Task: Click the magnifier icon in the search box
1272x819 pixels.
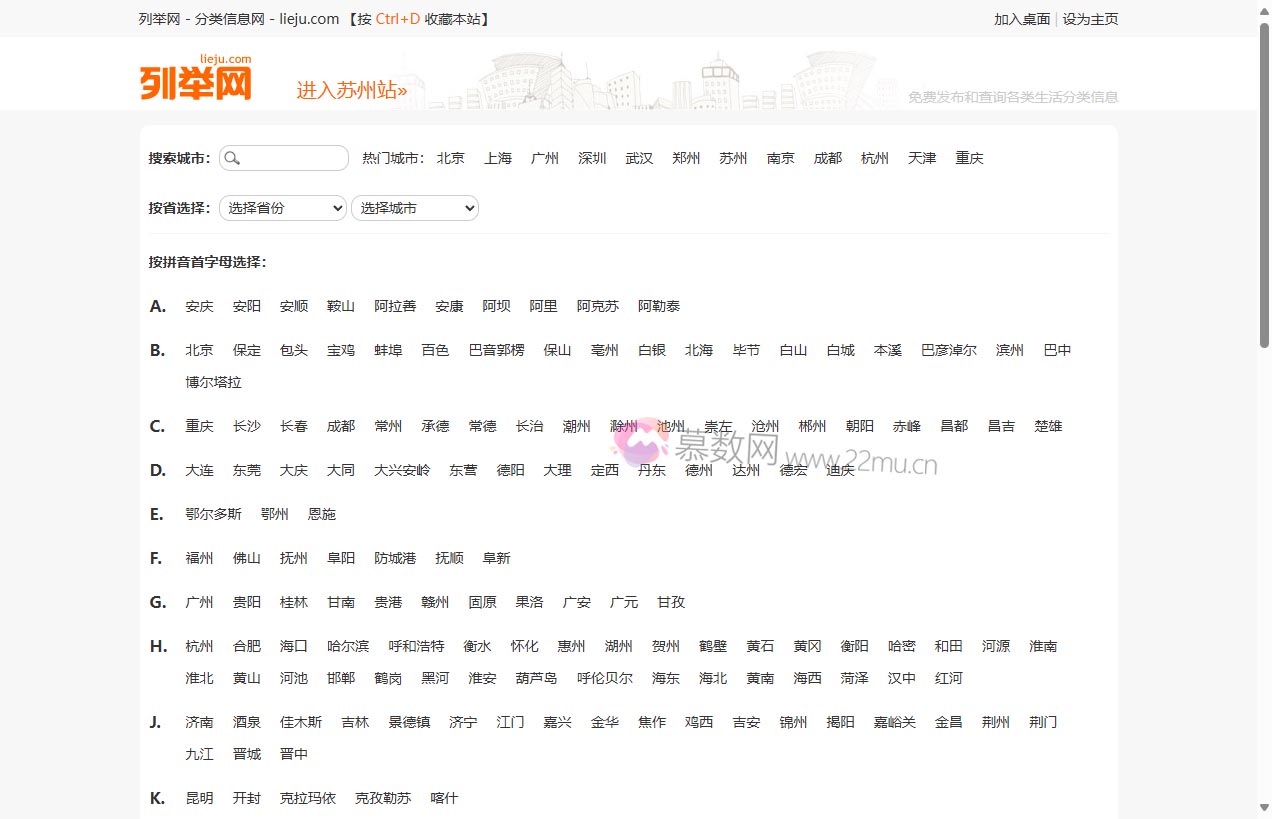Action: click(232, 158)
